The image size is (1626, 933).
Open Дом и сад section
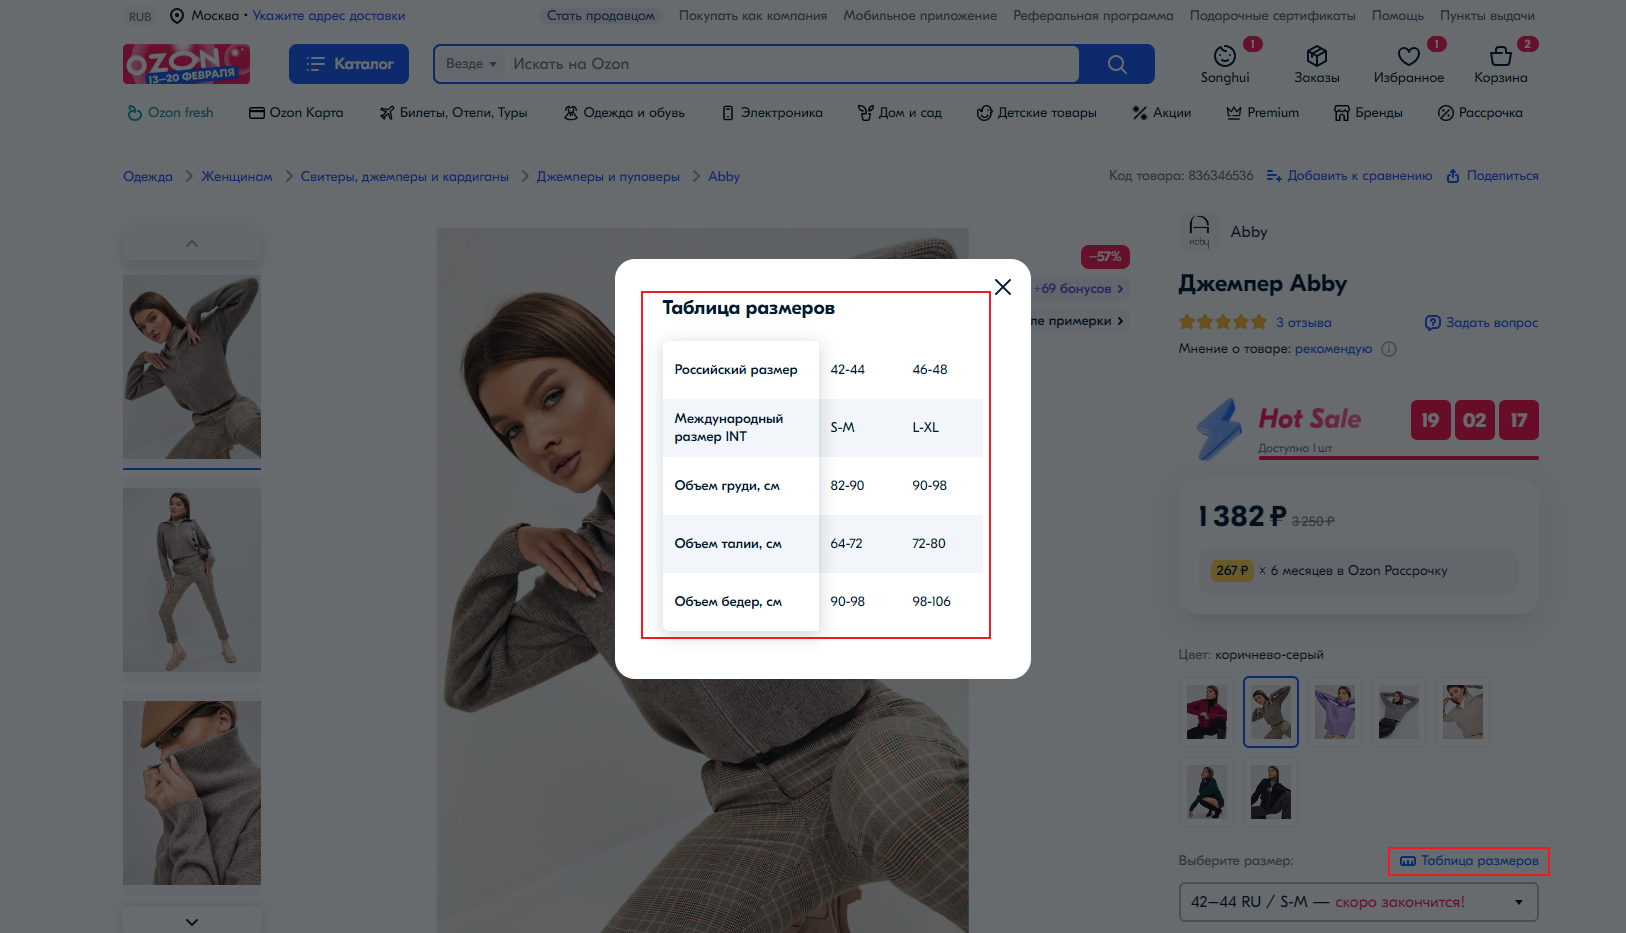point(900,113)
